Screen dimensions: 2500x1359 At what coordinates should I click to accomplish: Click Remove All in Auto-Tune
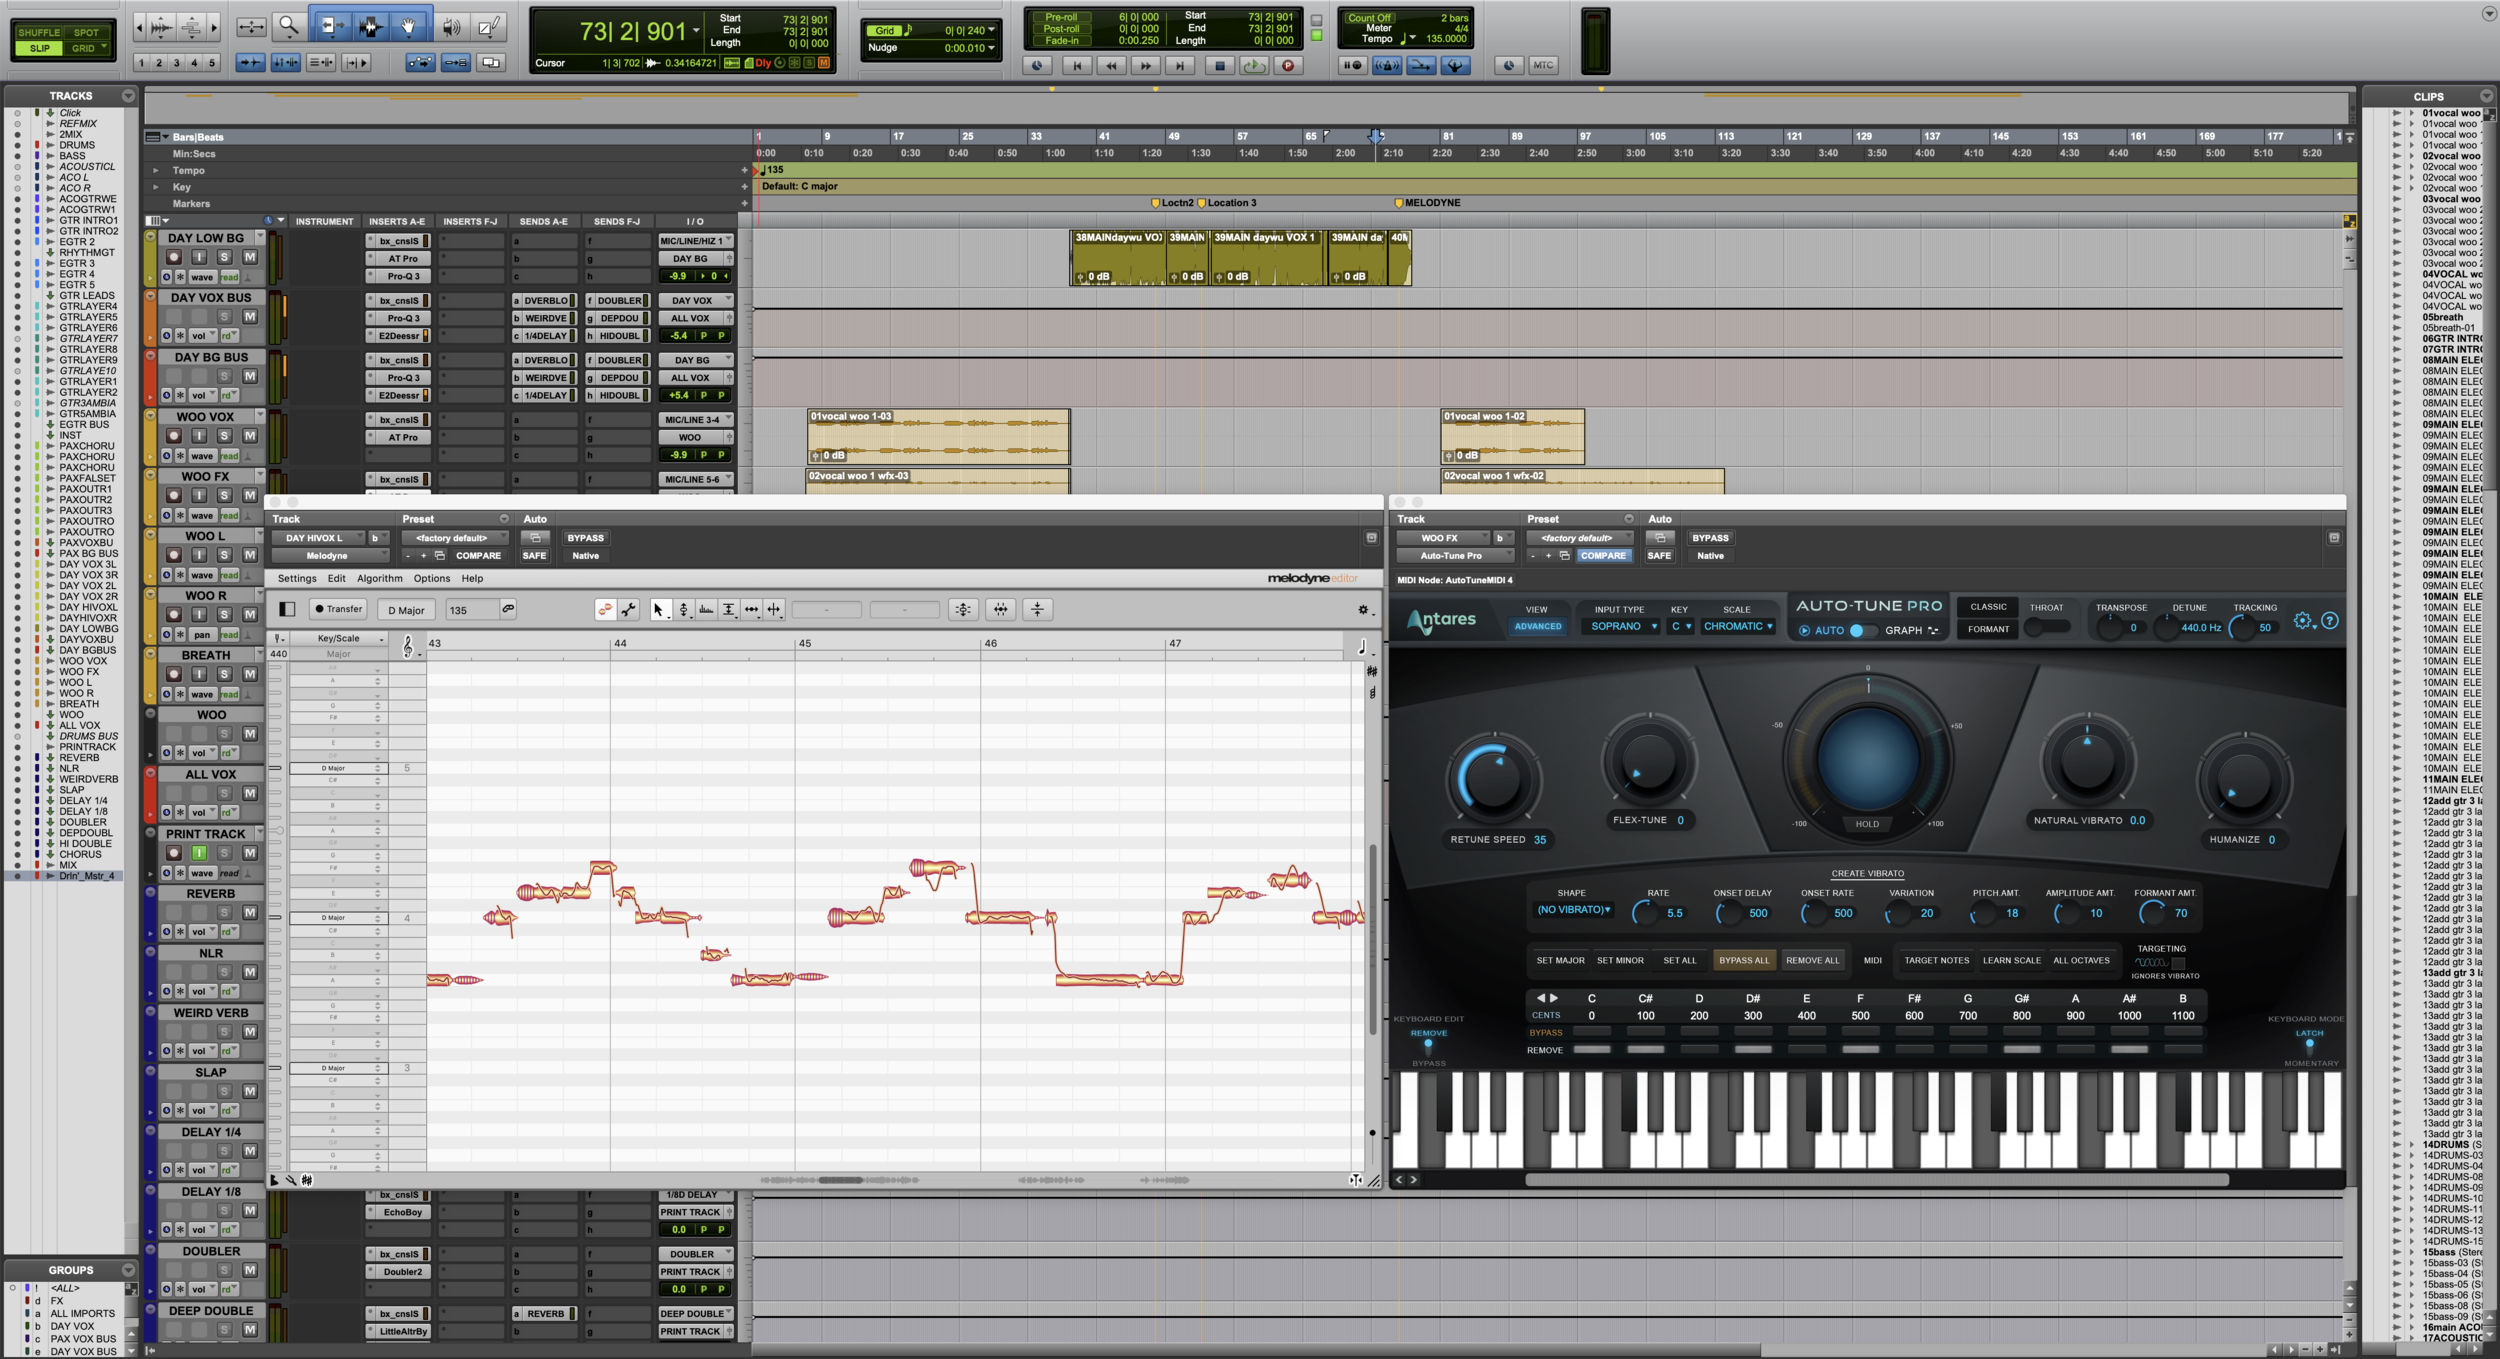(1812, 961)
